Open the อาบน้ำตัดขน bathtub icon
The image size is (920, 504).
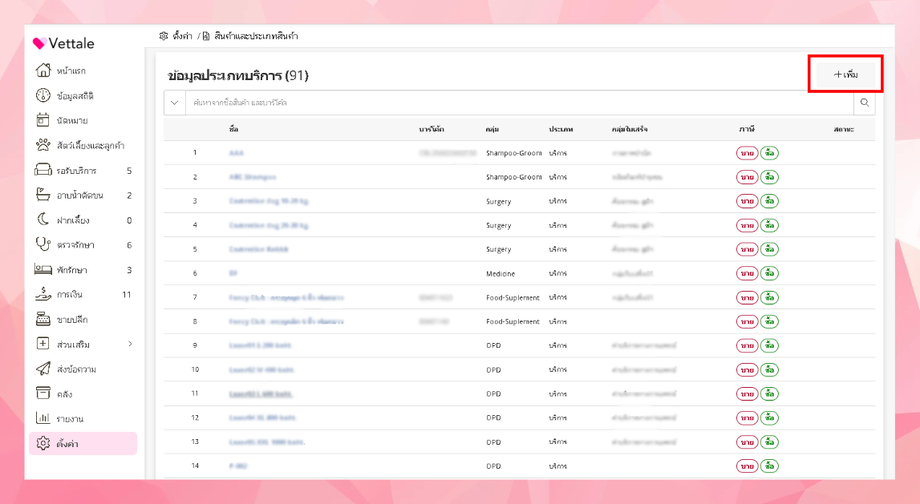[43, 194]
